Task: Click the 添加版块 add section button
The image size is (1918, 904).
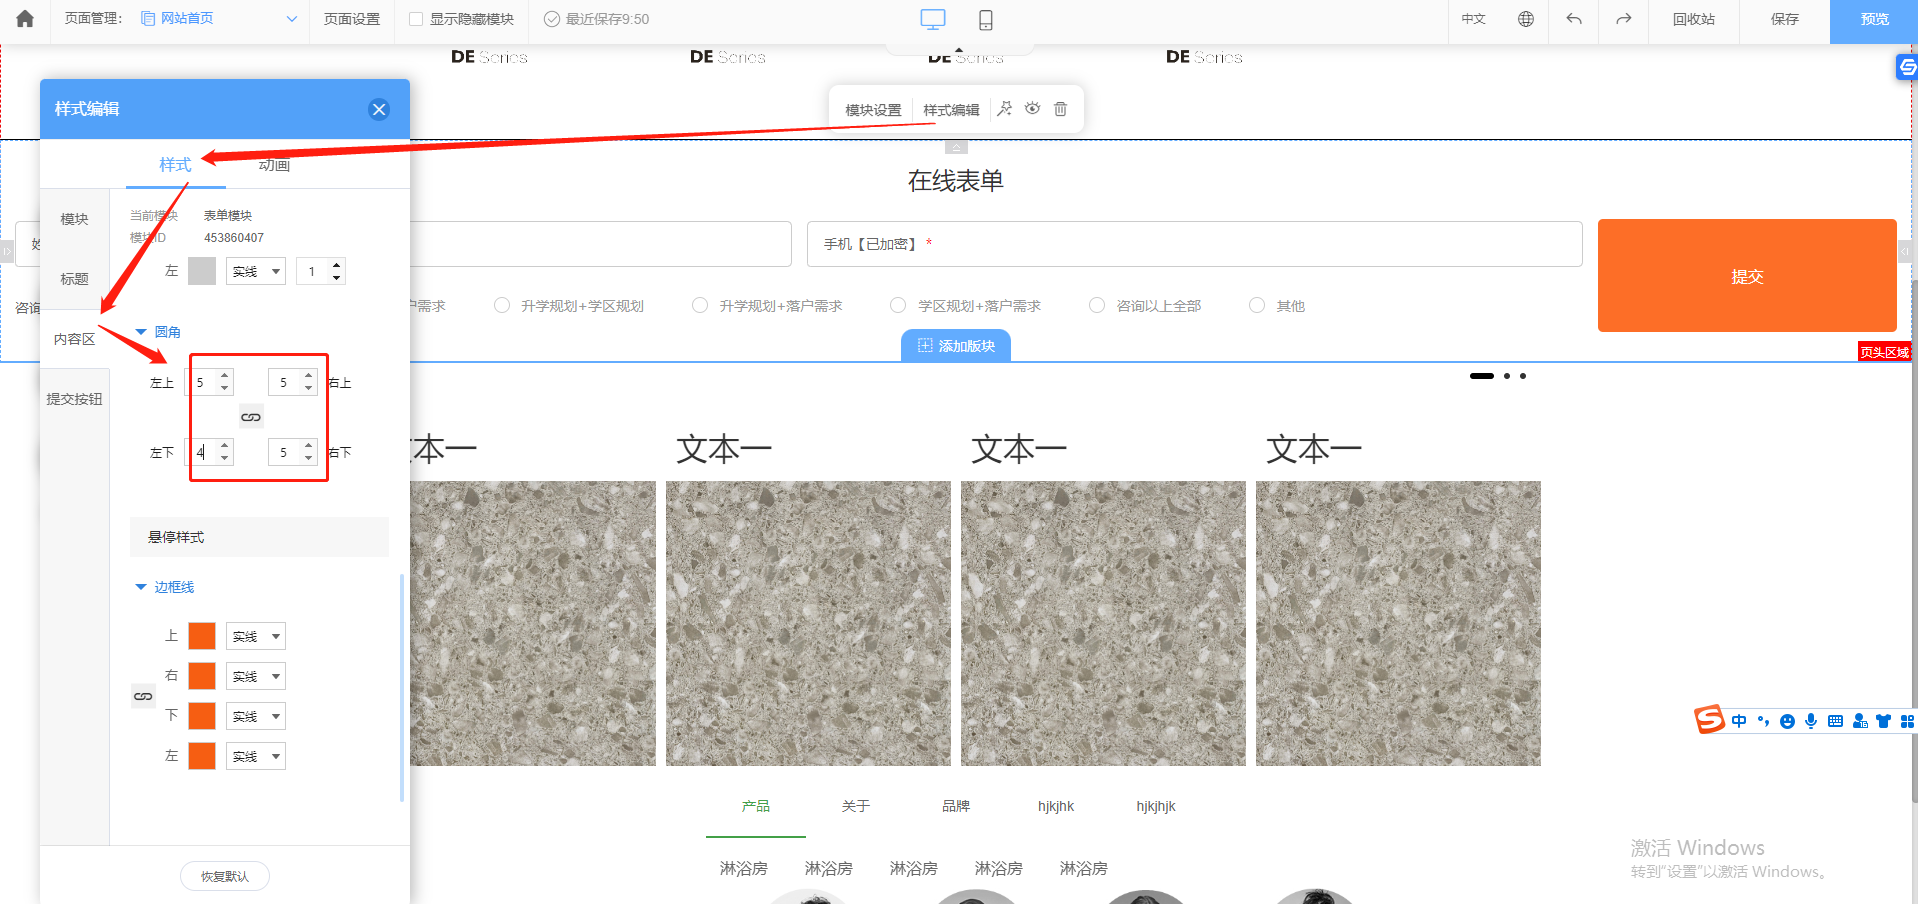Action: tap(956, 346)
